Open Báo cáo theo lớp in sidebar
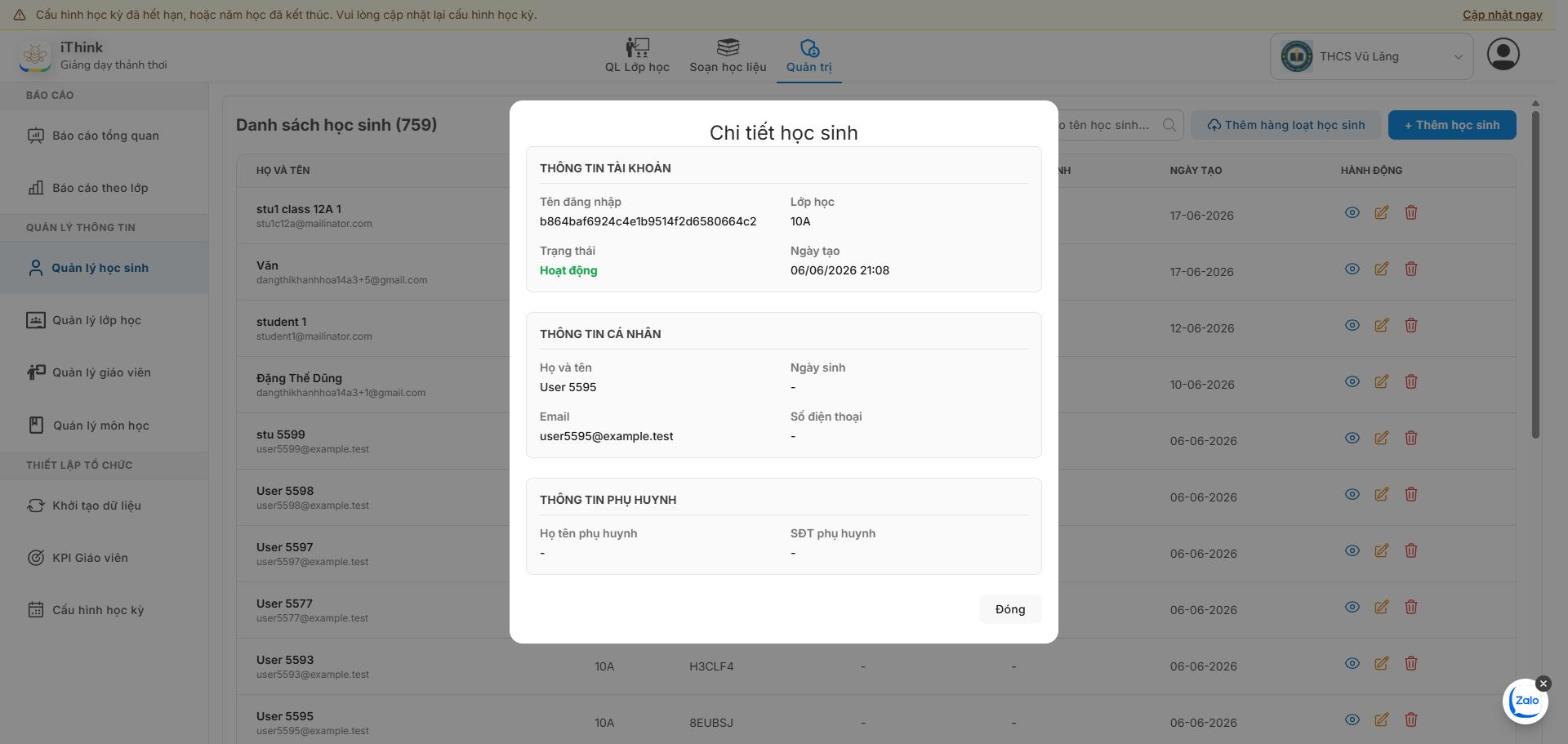This screenshot has height=744, width=1568. (104, 188)
